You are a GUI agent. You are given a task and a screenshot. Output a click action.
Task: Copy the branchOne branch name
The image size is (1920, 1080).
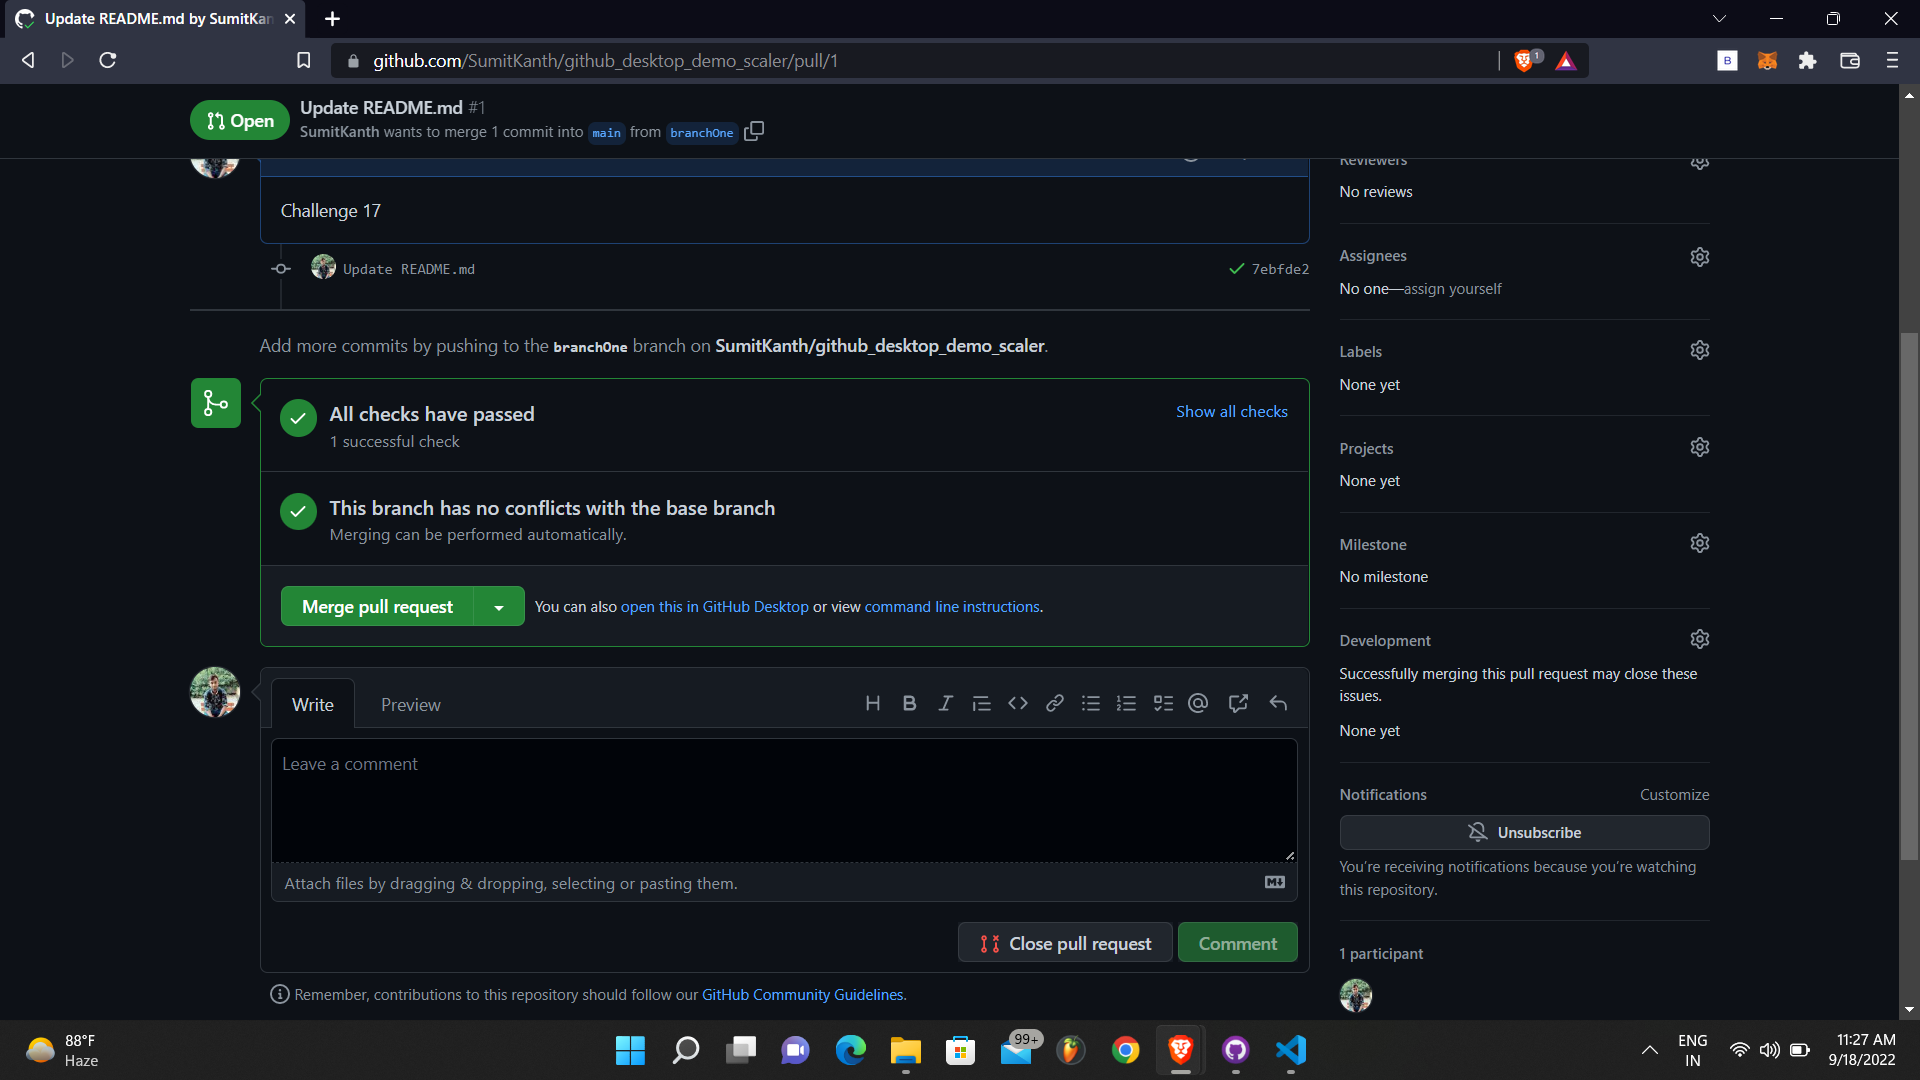754,131
